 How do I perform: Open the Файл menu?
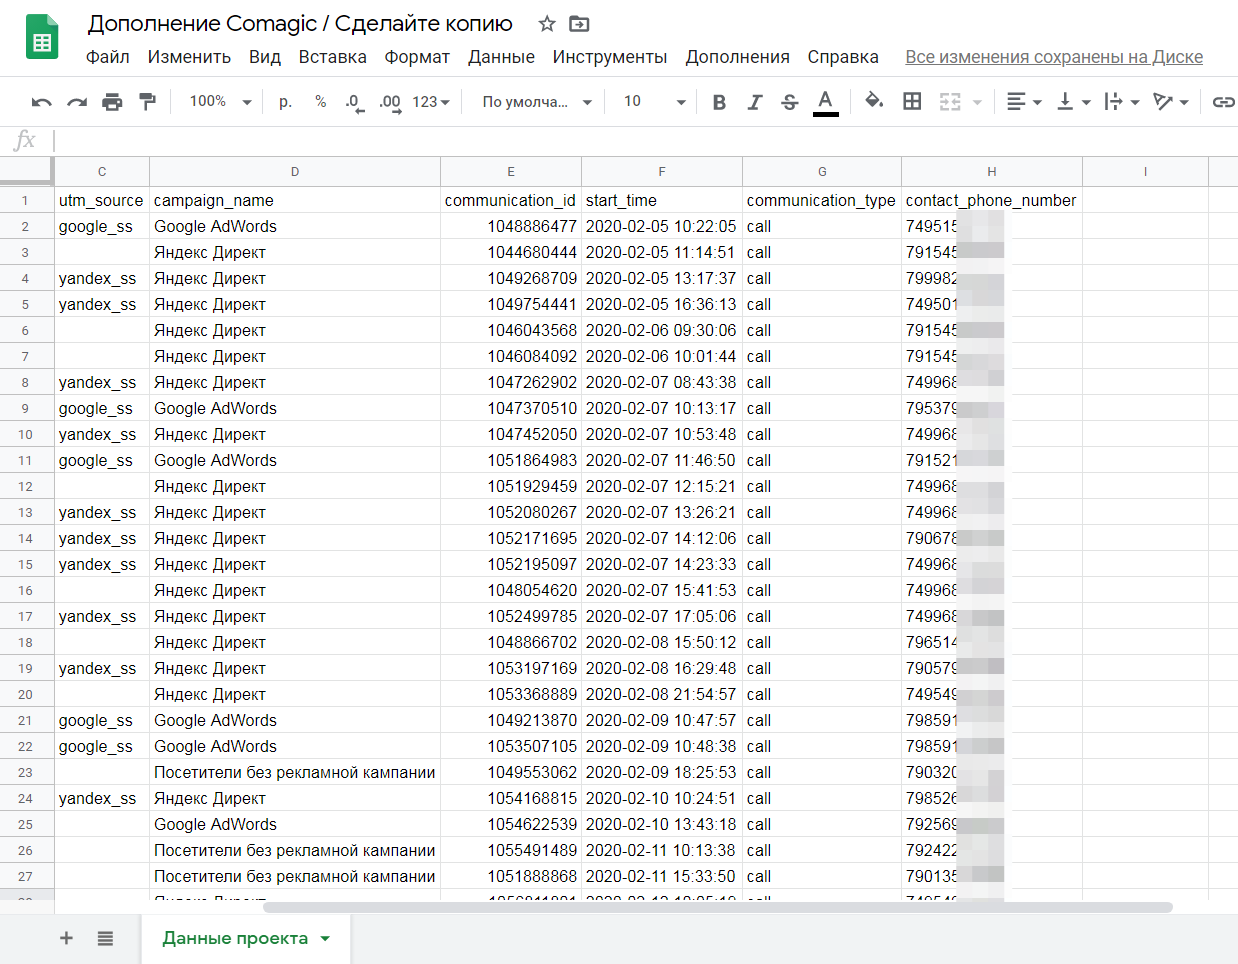tap(108, 57)
